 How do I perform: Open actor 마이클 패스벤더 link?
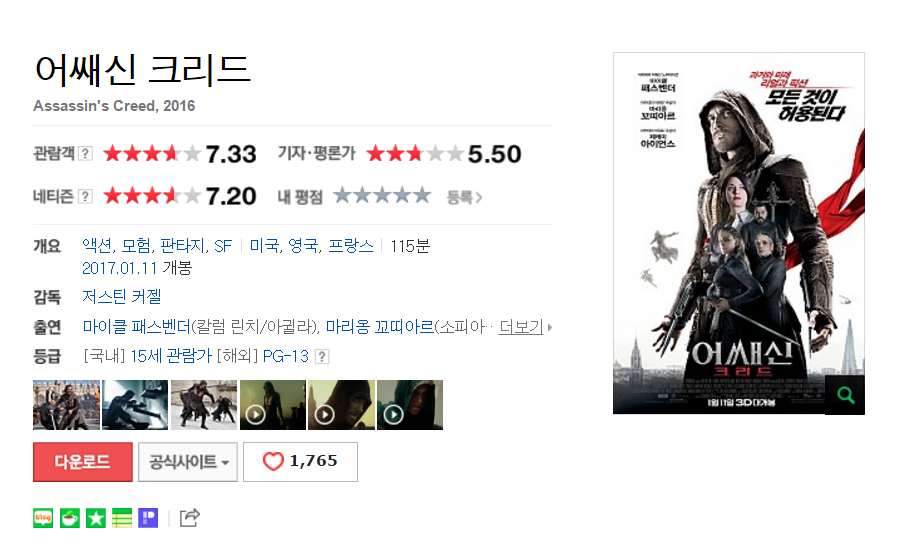pyautogui.click(x=136, y=326)
